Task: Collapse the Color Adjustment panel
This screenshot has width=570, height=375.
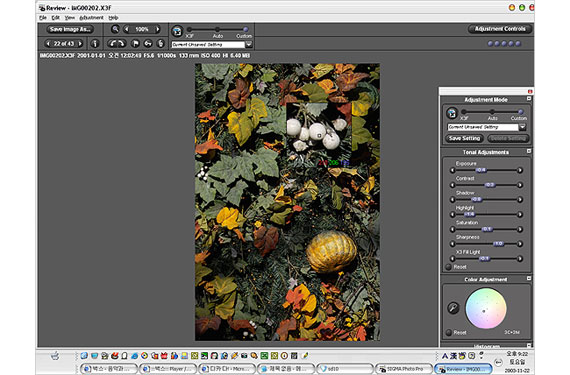Action: click(x=529, y=278)
